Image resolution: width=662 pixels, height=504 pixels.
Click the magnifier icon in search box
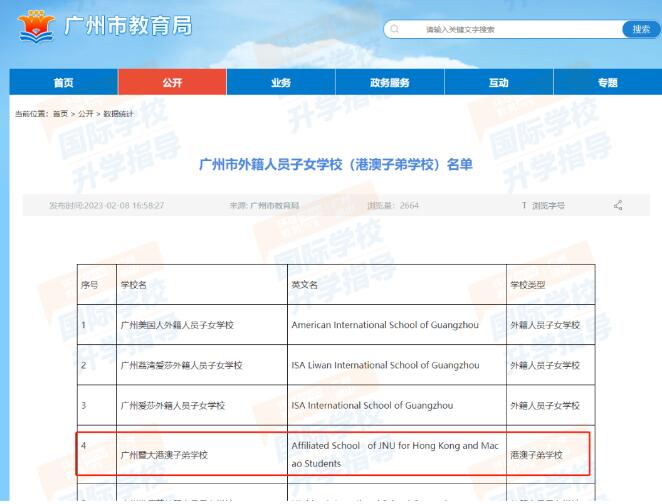click(395, 29)
